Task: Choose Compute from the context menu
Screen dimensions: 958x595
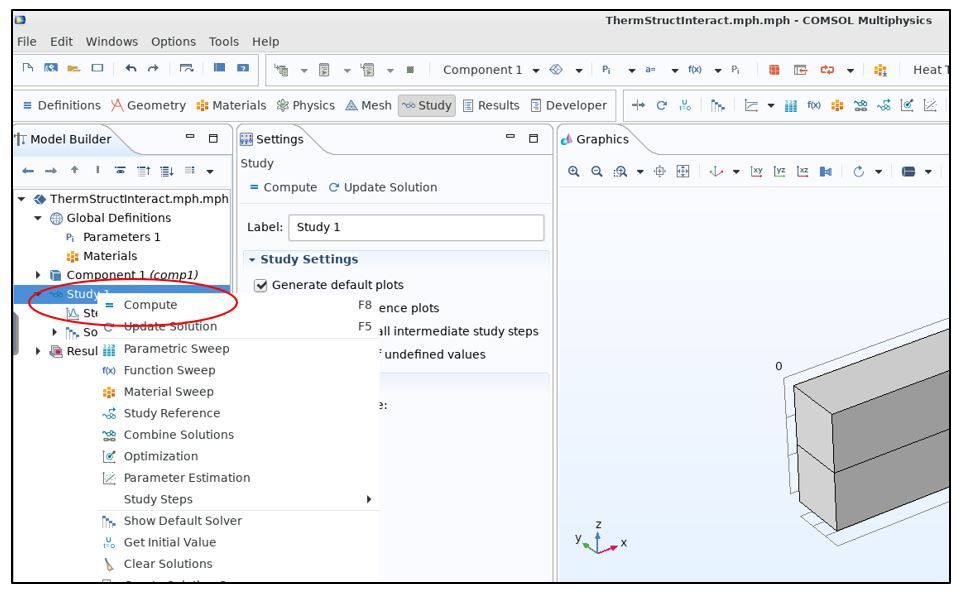Action: pyautogui.click(x=238, y=305)
